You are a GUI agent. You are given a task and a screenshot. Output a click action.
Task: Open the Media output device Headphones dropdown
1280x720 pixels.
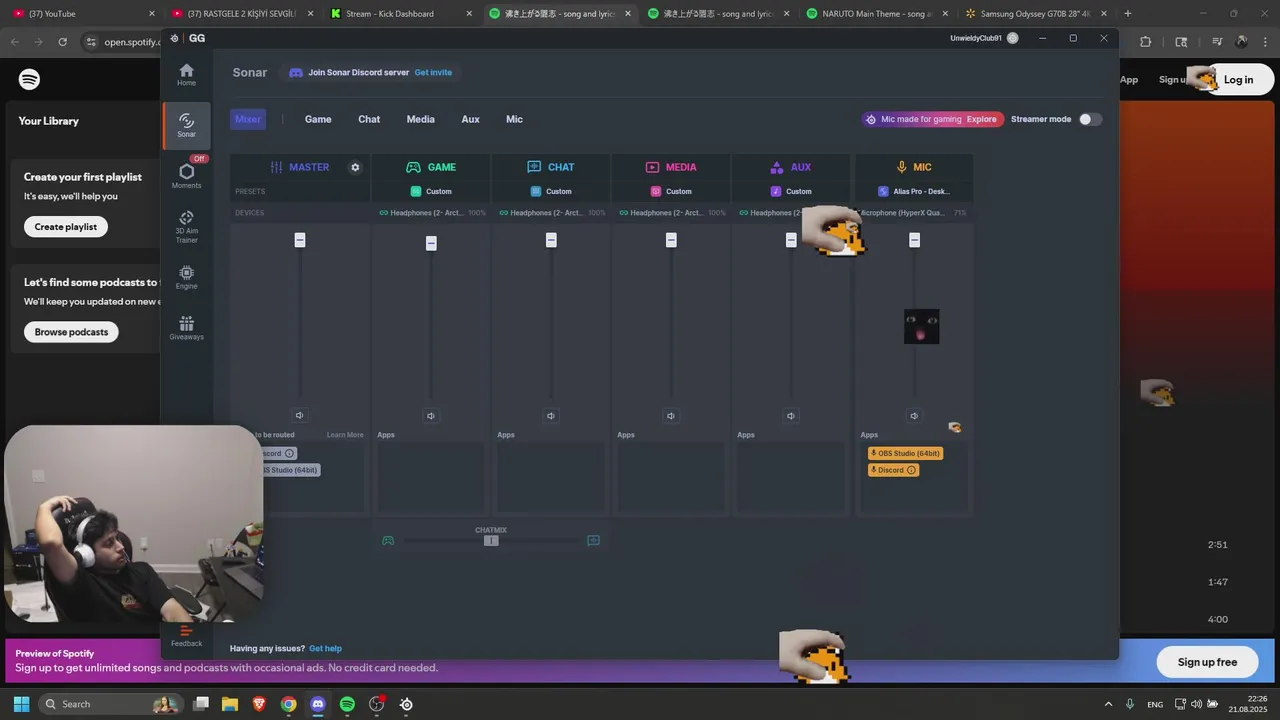(x=672, y=213)
